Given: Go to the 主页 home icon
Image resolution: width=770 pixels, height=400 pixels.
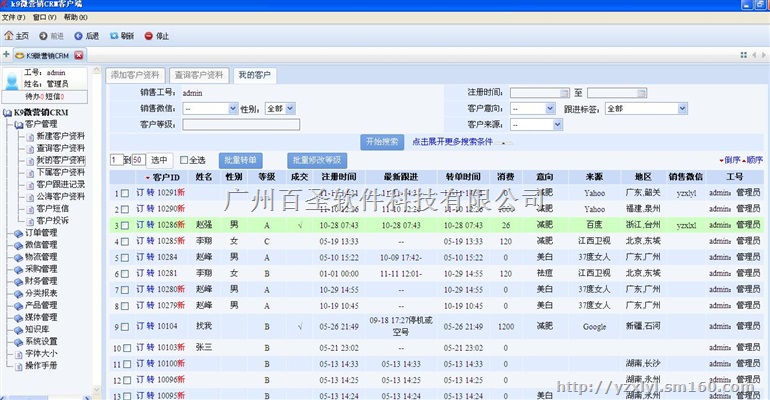Looking at the screenshot, I should pos(9,36).
